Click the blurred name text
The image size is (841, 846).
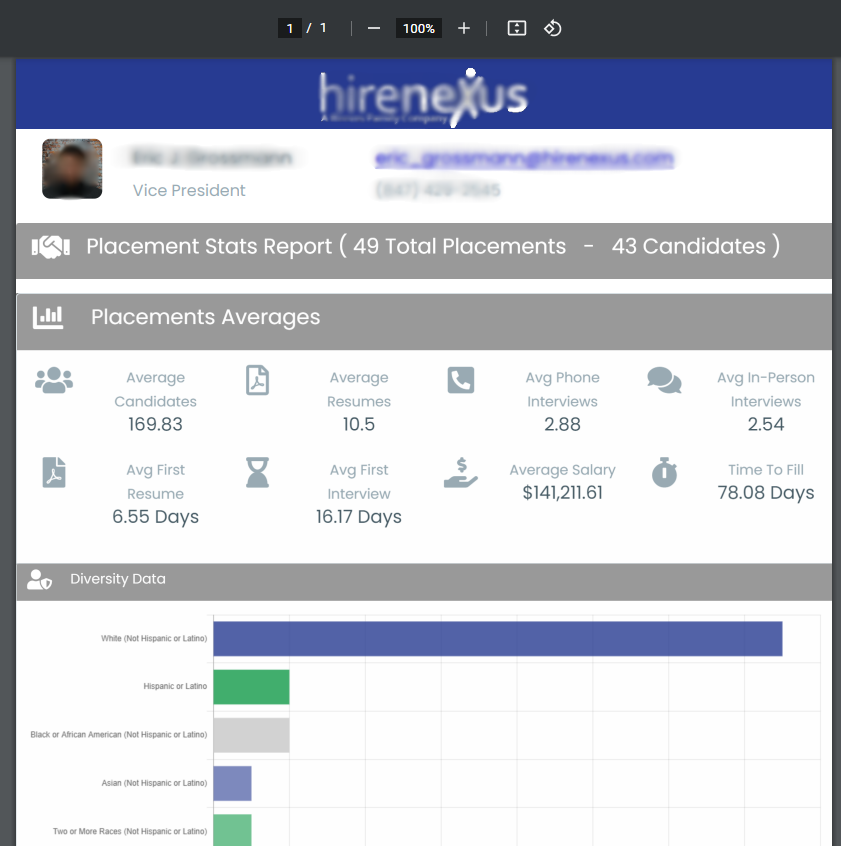point(211,158)
